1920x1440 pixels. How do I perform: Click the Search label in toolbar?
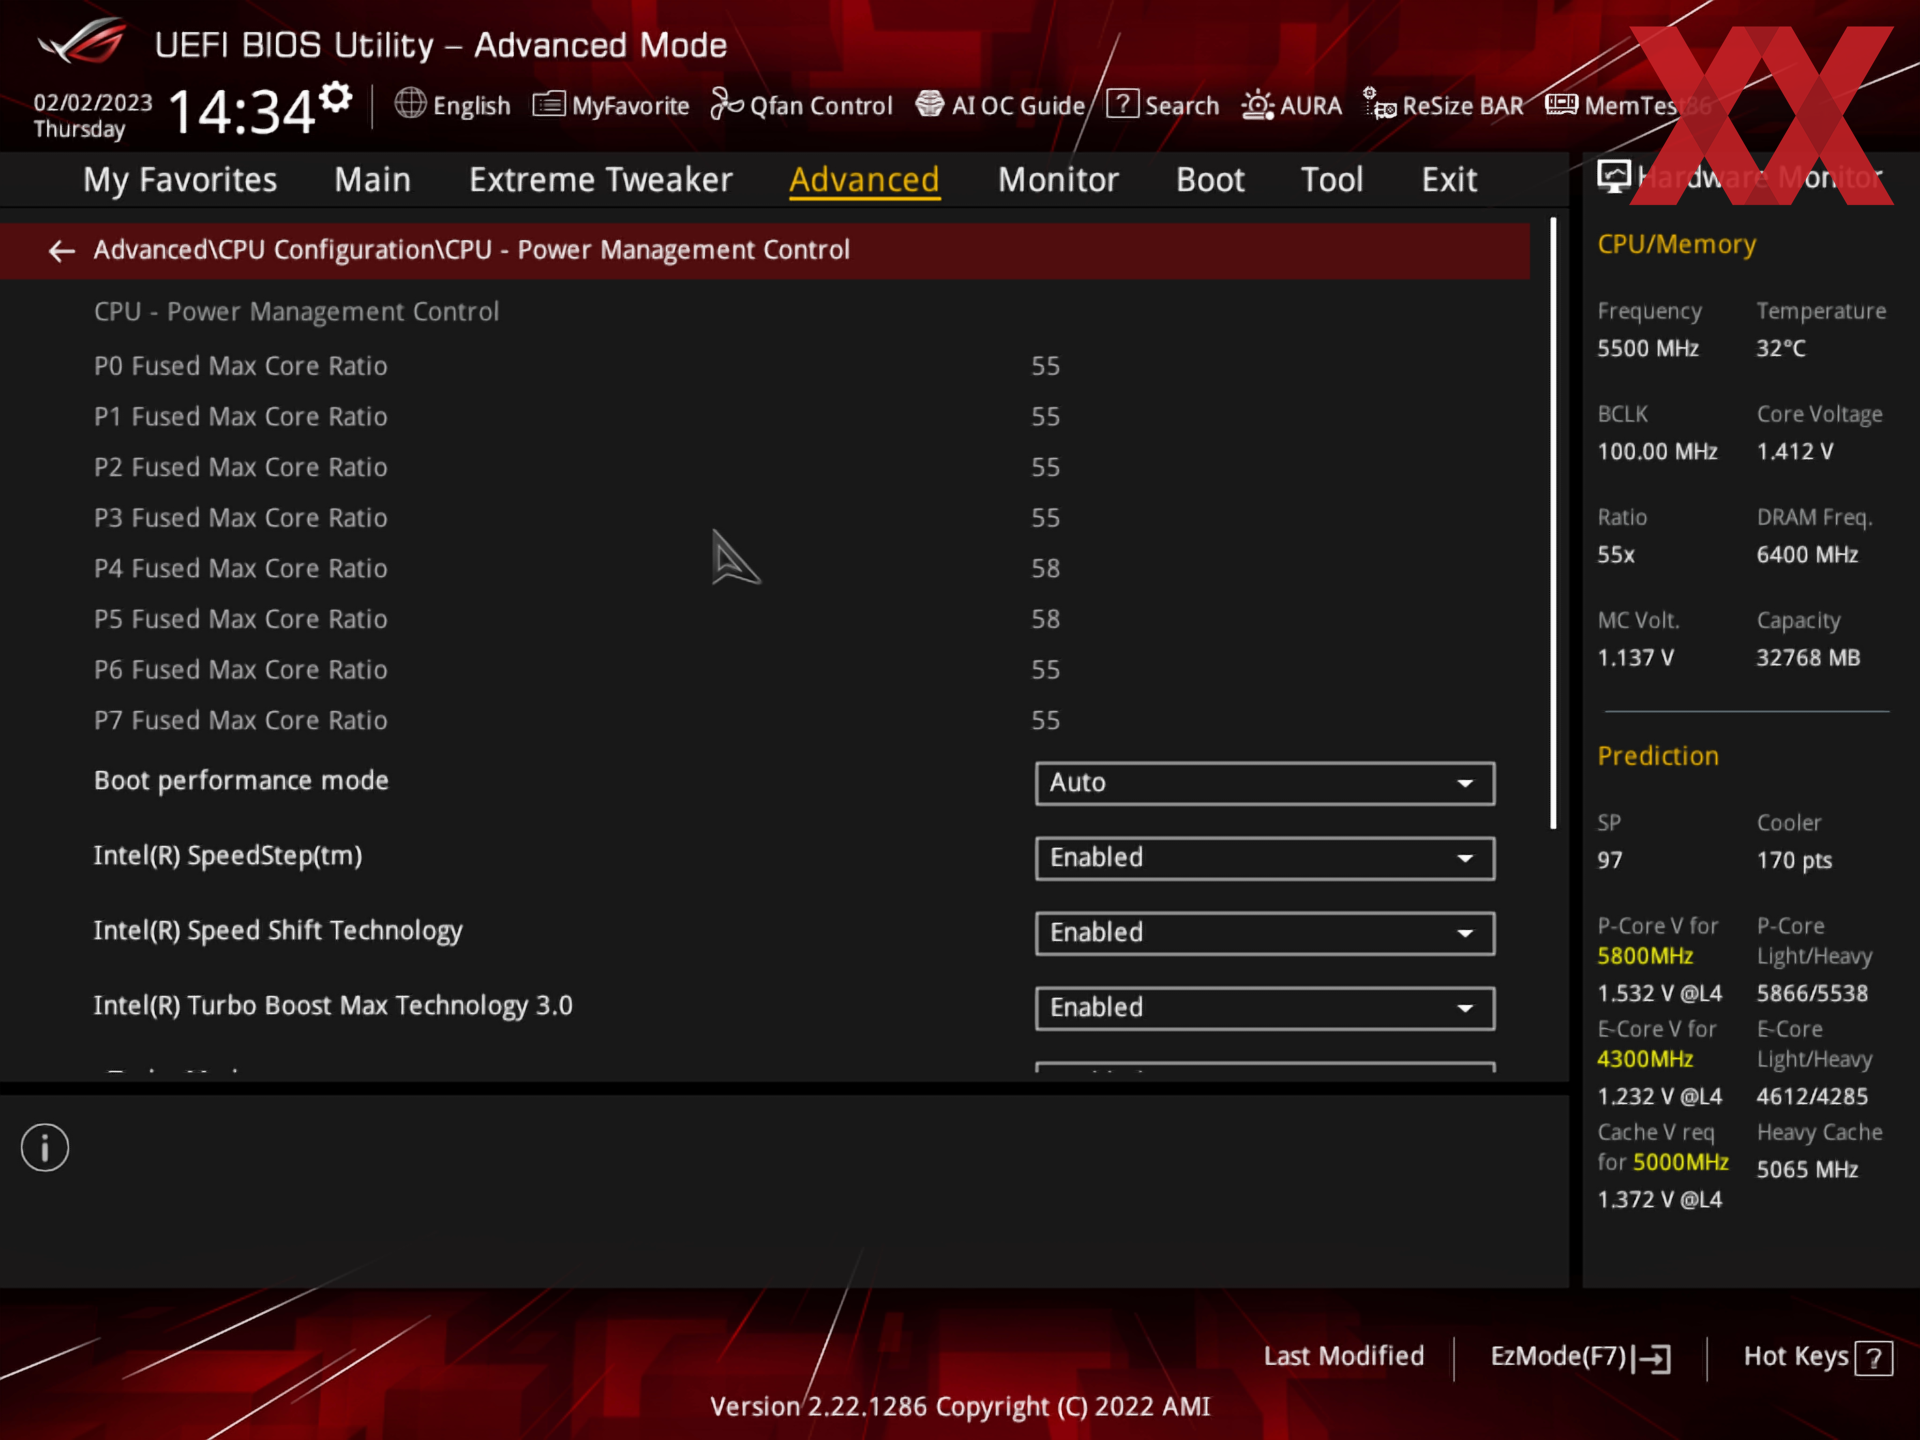1181,106
